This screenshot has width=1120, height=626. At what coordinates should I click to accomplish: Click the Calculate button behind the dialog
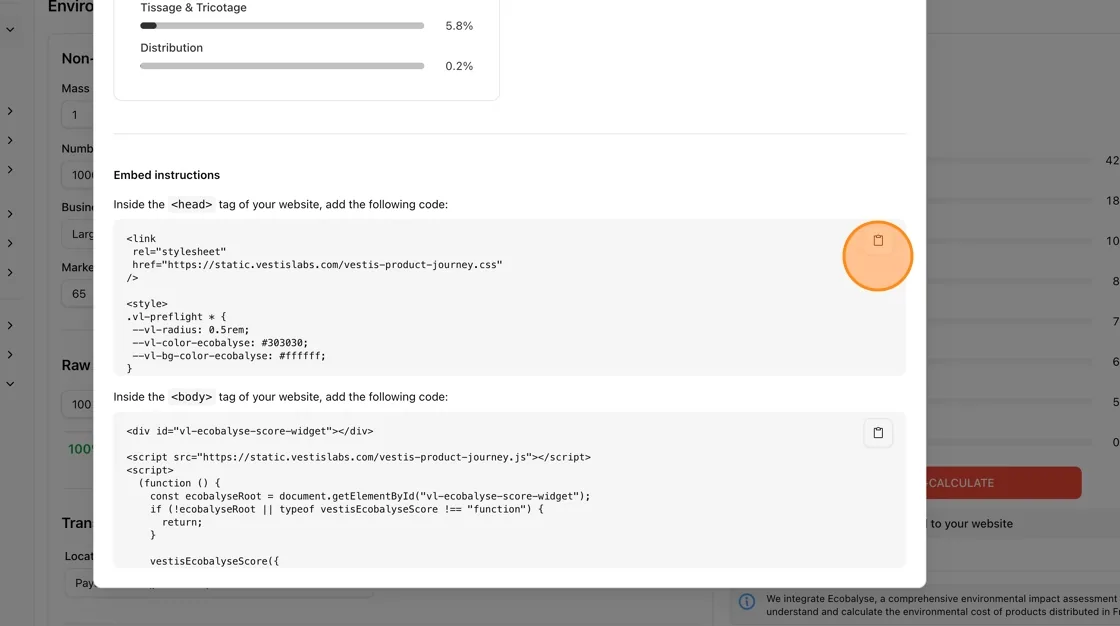pyautogui.click(x=1004, y=483)
